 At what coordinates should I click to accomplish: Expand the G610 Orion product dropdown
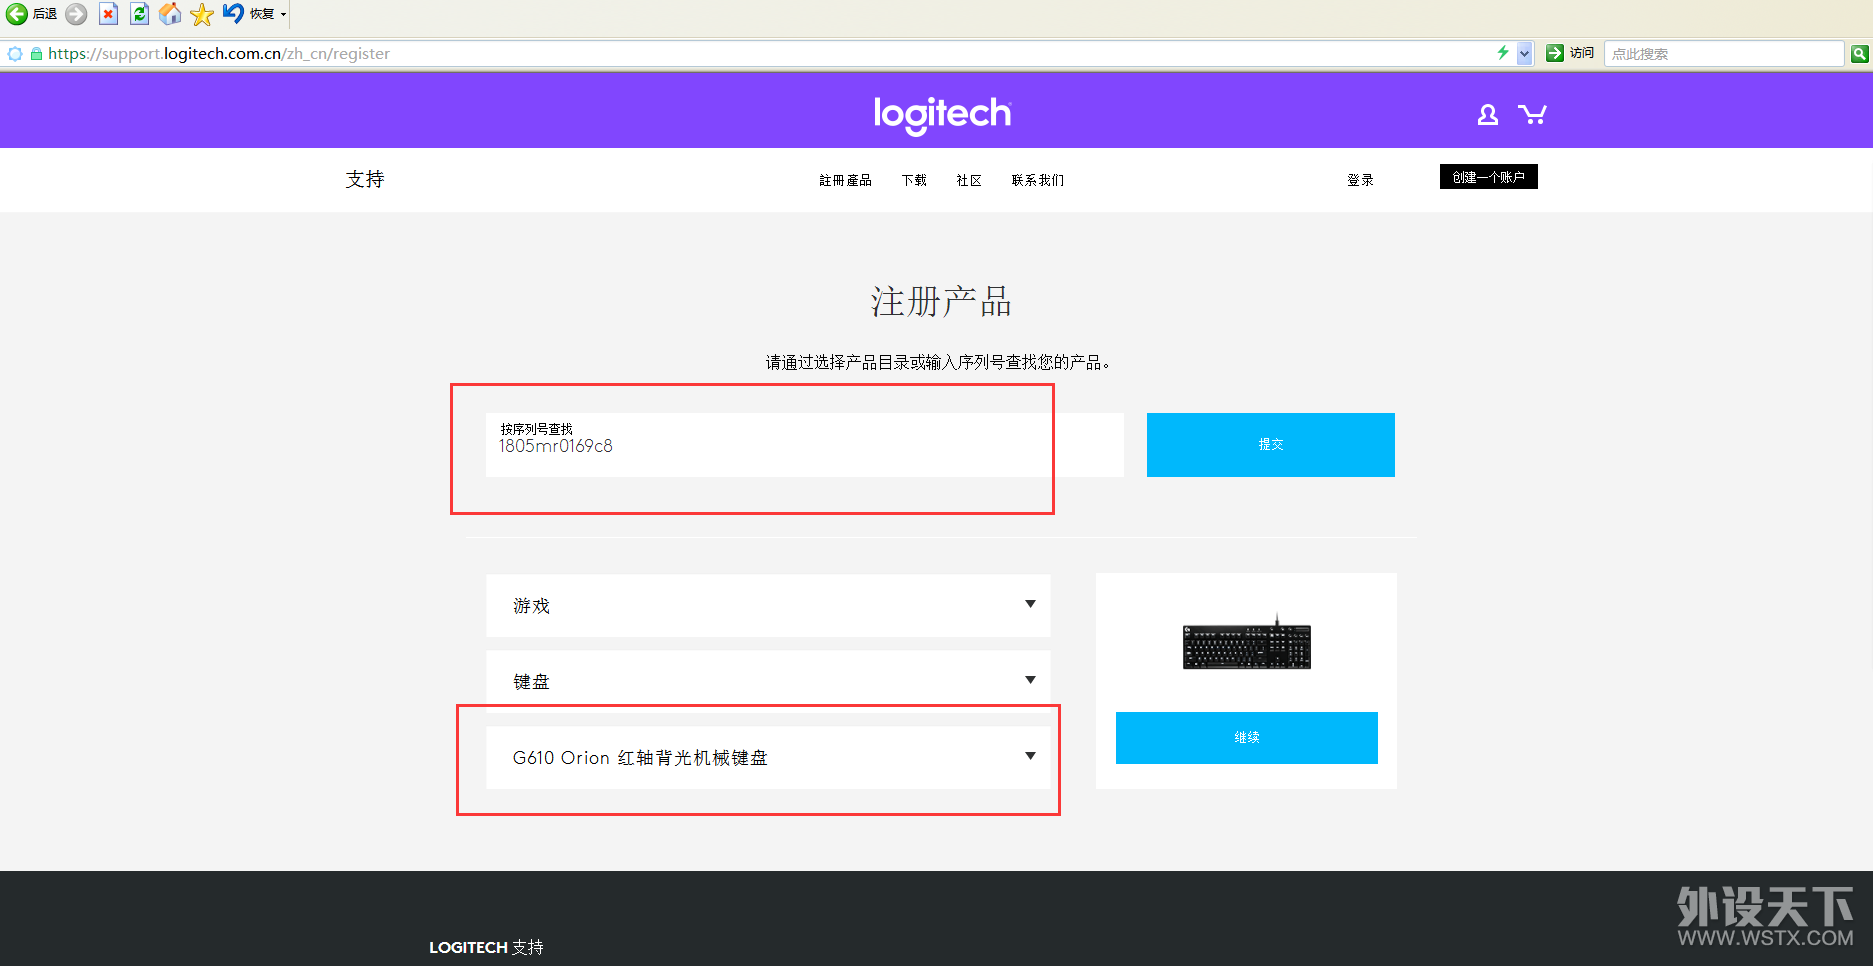[x=768, y=757]
